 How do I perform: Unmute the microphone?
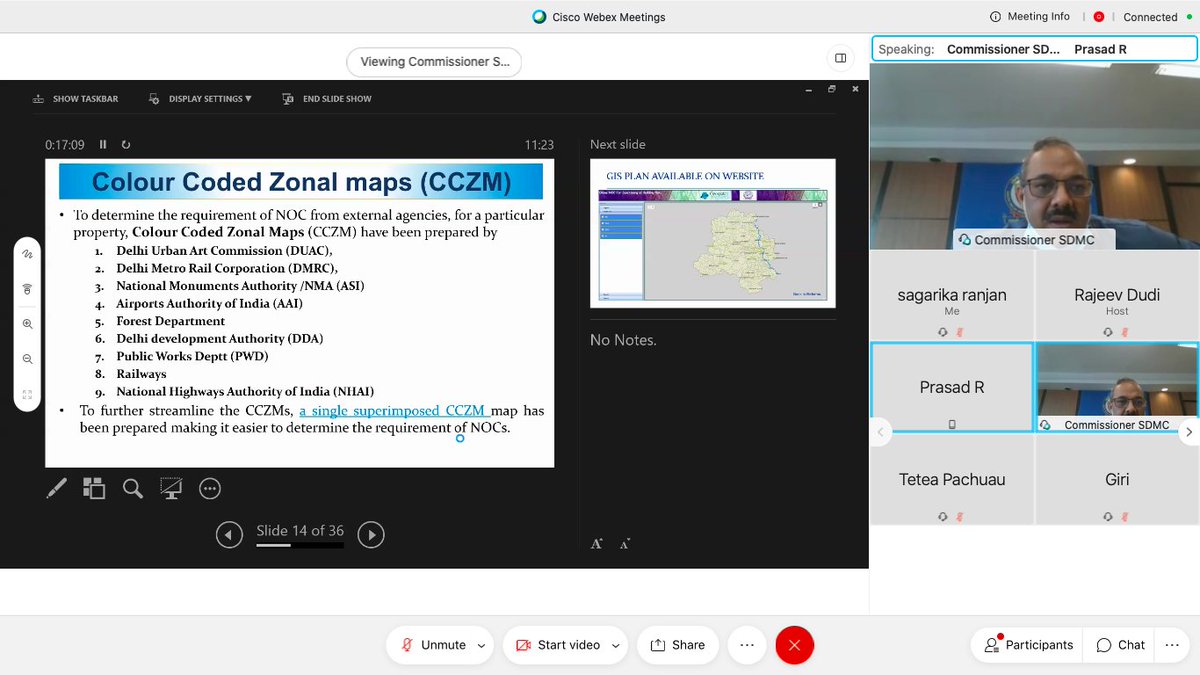[433, 645]
